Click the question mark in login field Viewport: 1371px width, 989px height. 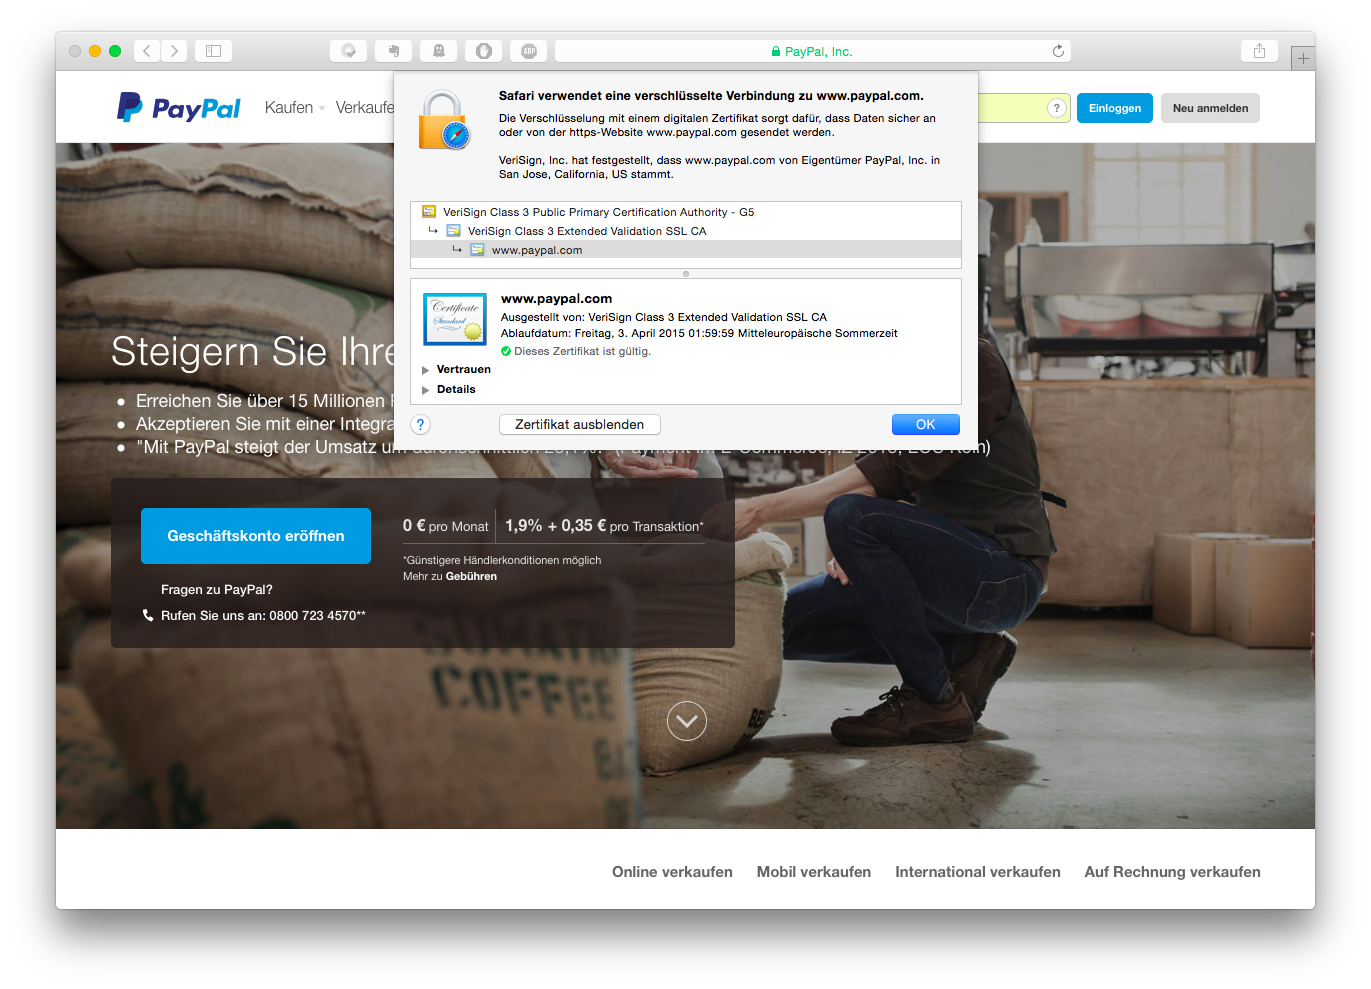tap(1056, 108)
